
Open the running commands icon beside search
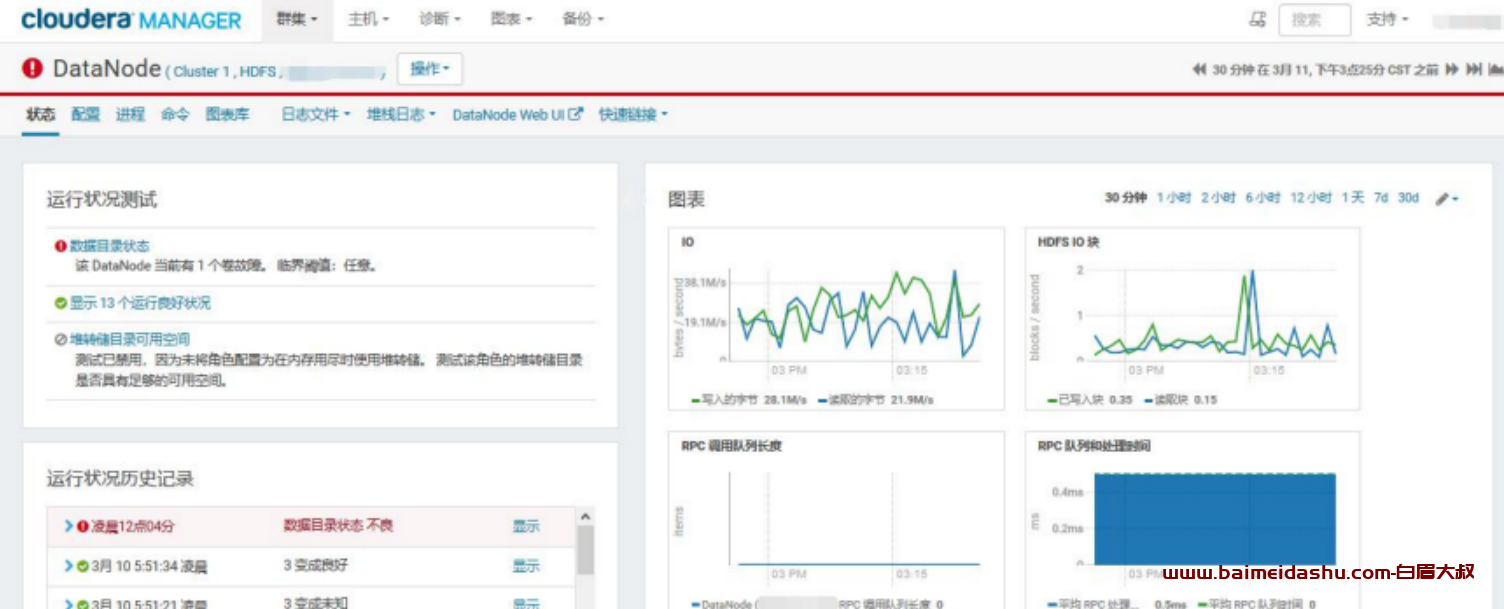click(1257, 19)
